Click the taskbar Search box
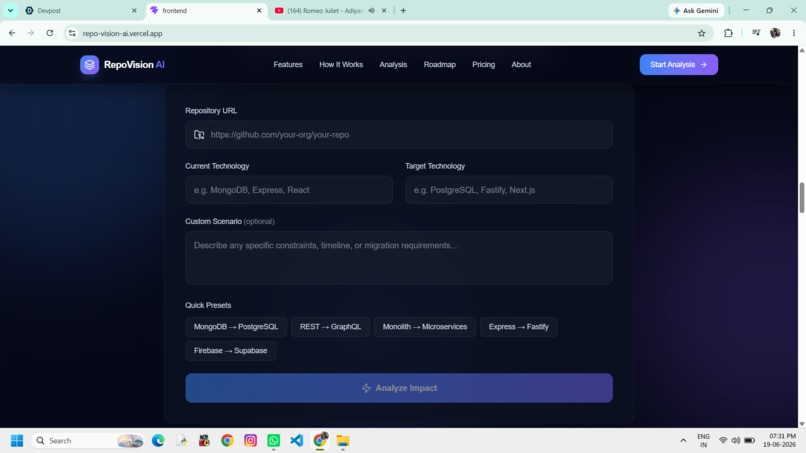Screen dimensions: 806x453 (x=88, y=441)
